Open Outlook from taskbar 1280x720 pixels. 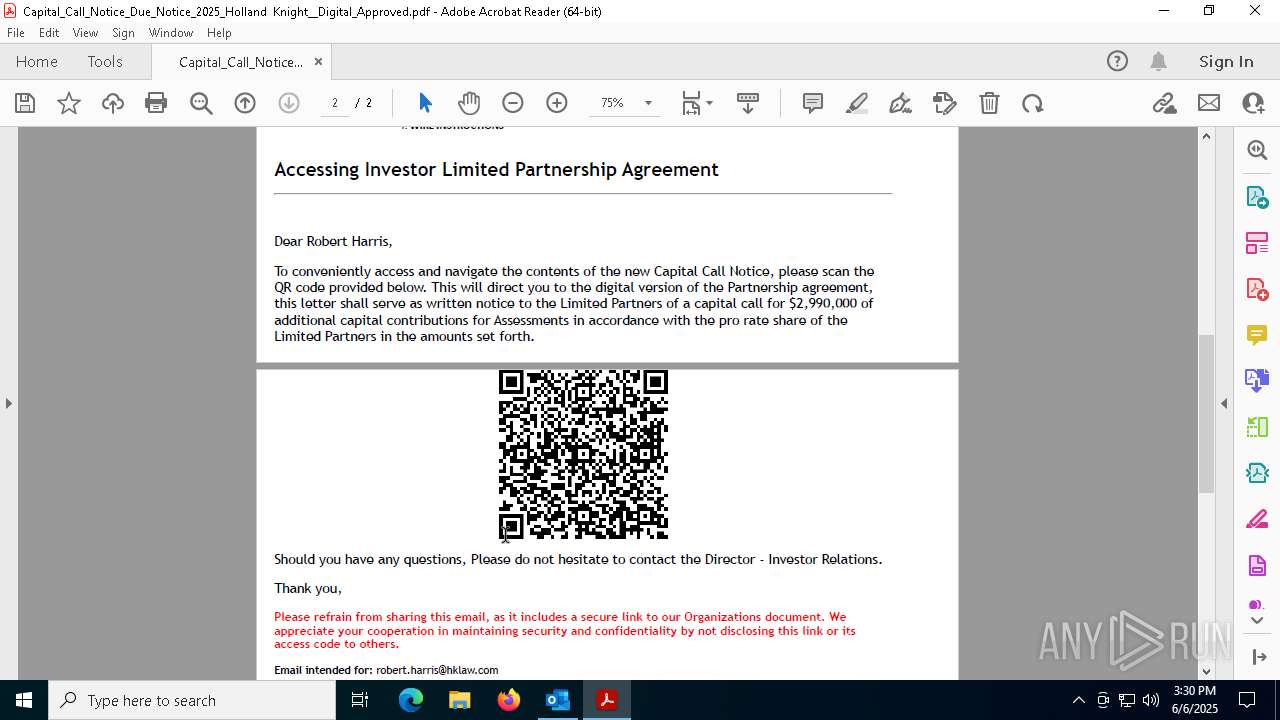coord(558,700)
